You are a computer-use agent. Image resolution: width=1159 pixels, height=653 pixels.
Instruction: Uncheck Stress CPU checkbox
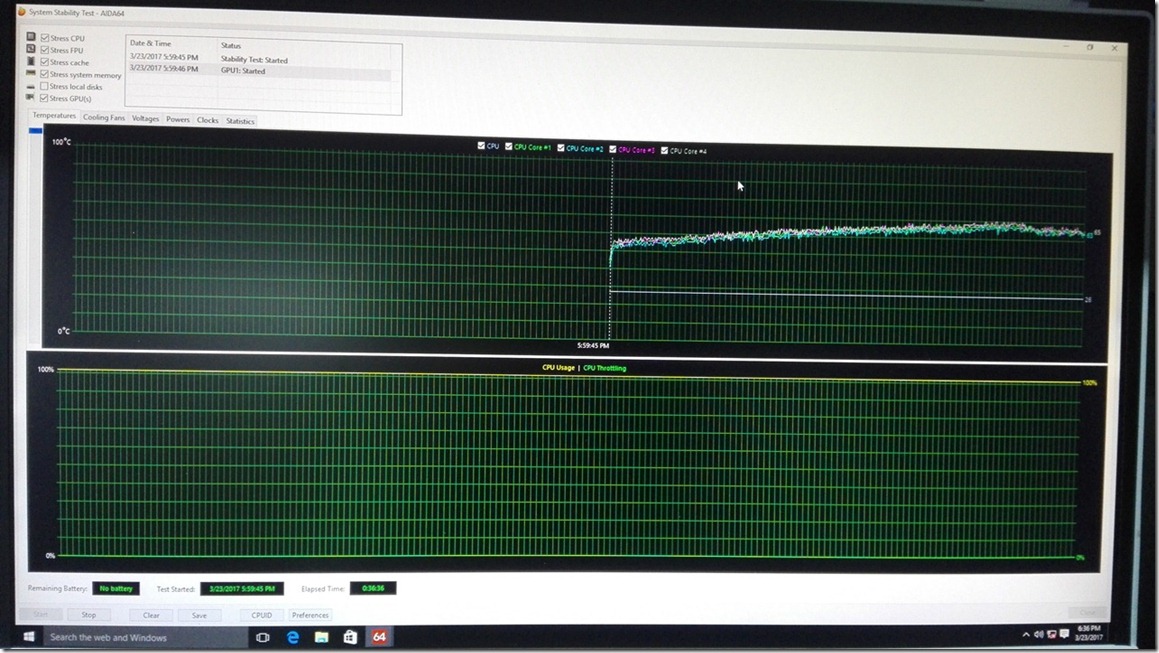click(45, 38)
